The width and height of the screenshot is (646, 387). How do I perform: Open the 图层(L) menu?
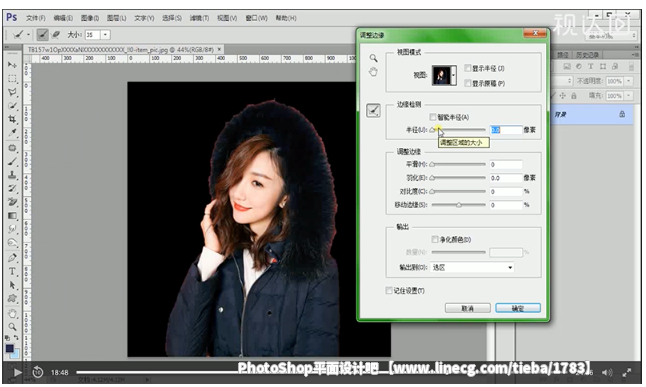coord(117,18)
